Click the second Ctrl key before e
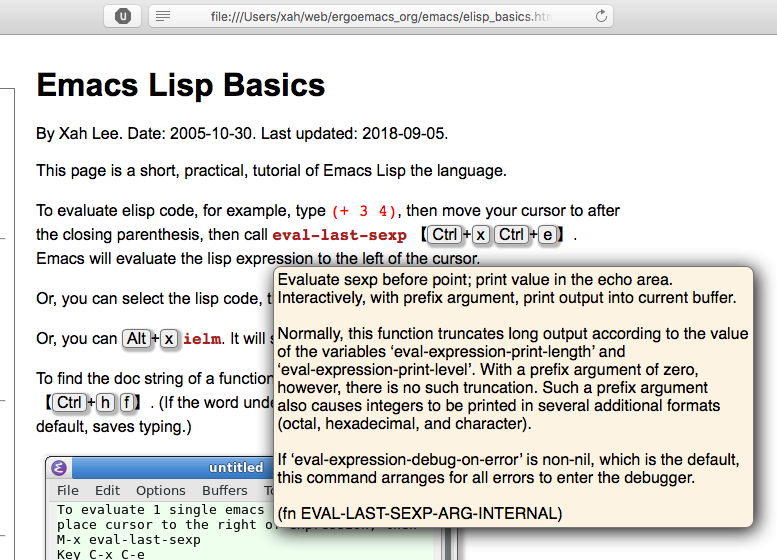The image size is (777, 560). (x=511, y=234)
